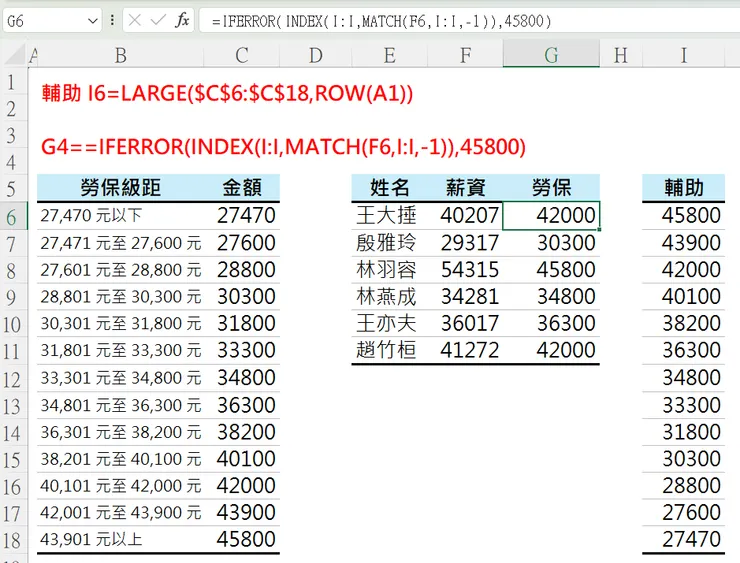This screenshot has width=740, height=563.
Task: Click the 輔助 header cell
Action: (683, 188)
